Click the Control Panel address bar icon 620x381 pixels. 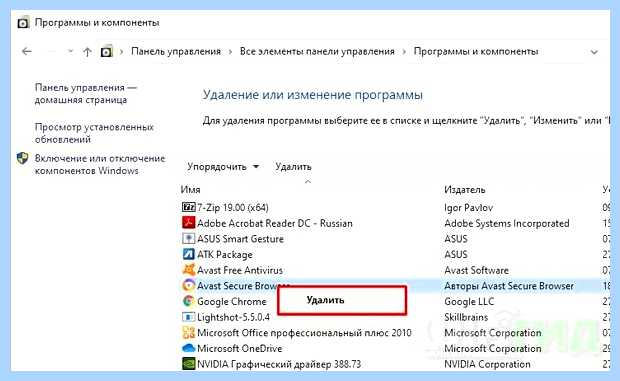click(x=106, y=52)
